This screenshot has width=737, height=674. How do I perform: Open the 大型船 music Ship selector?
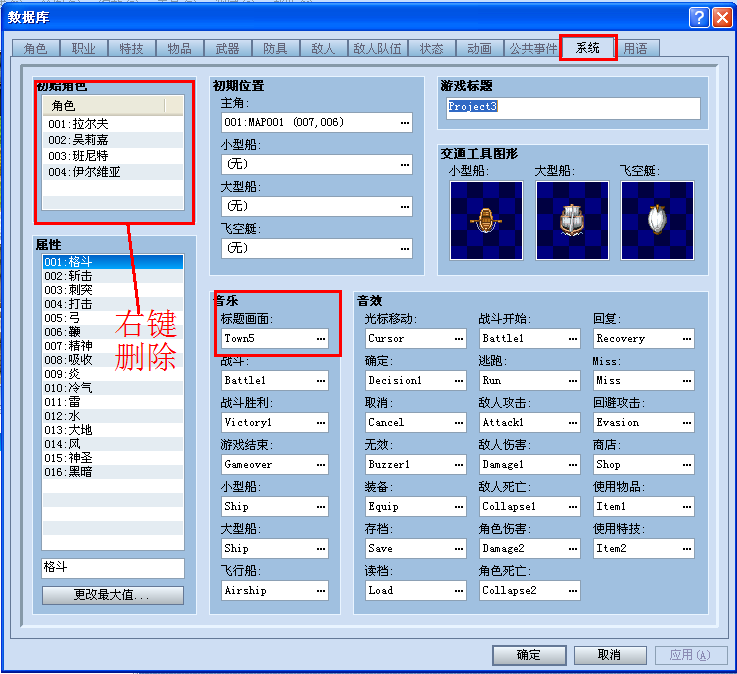274,549
